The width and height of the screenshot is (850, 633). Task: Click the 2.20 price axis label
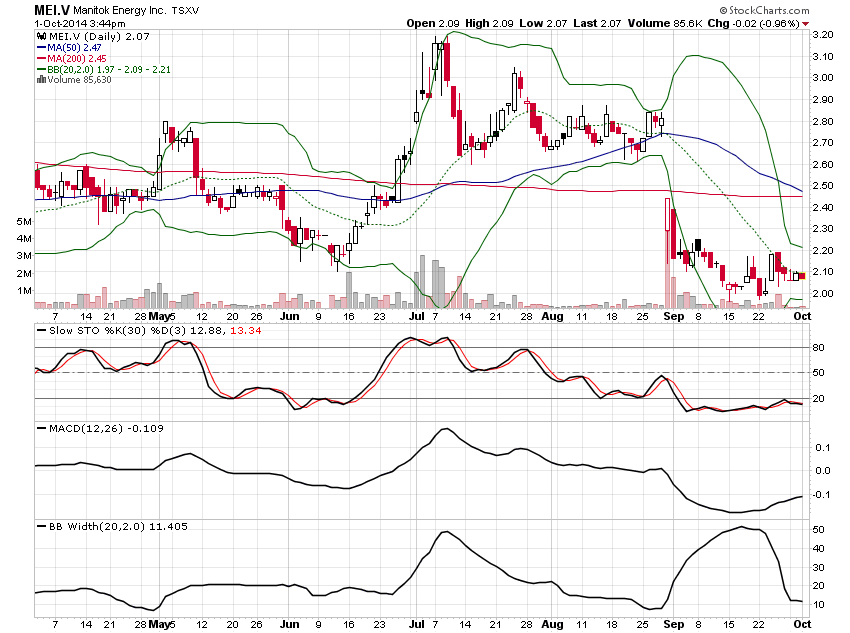822,250
